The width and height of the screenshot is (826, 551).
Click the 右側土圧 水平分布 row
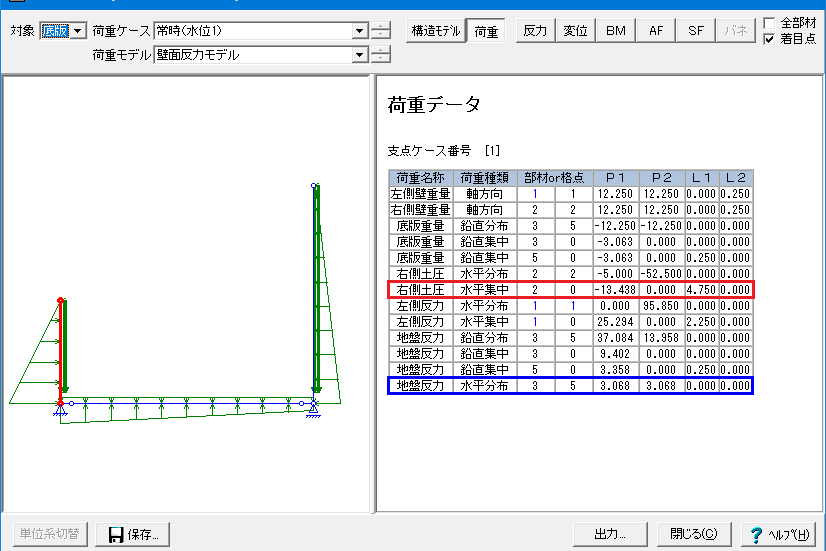(571, 274)
